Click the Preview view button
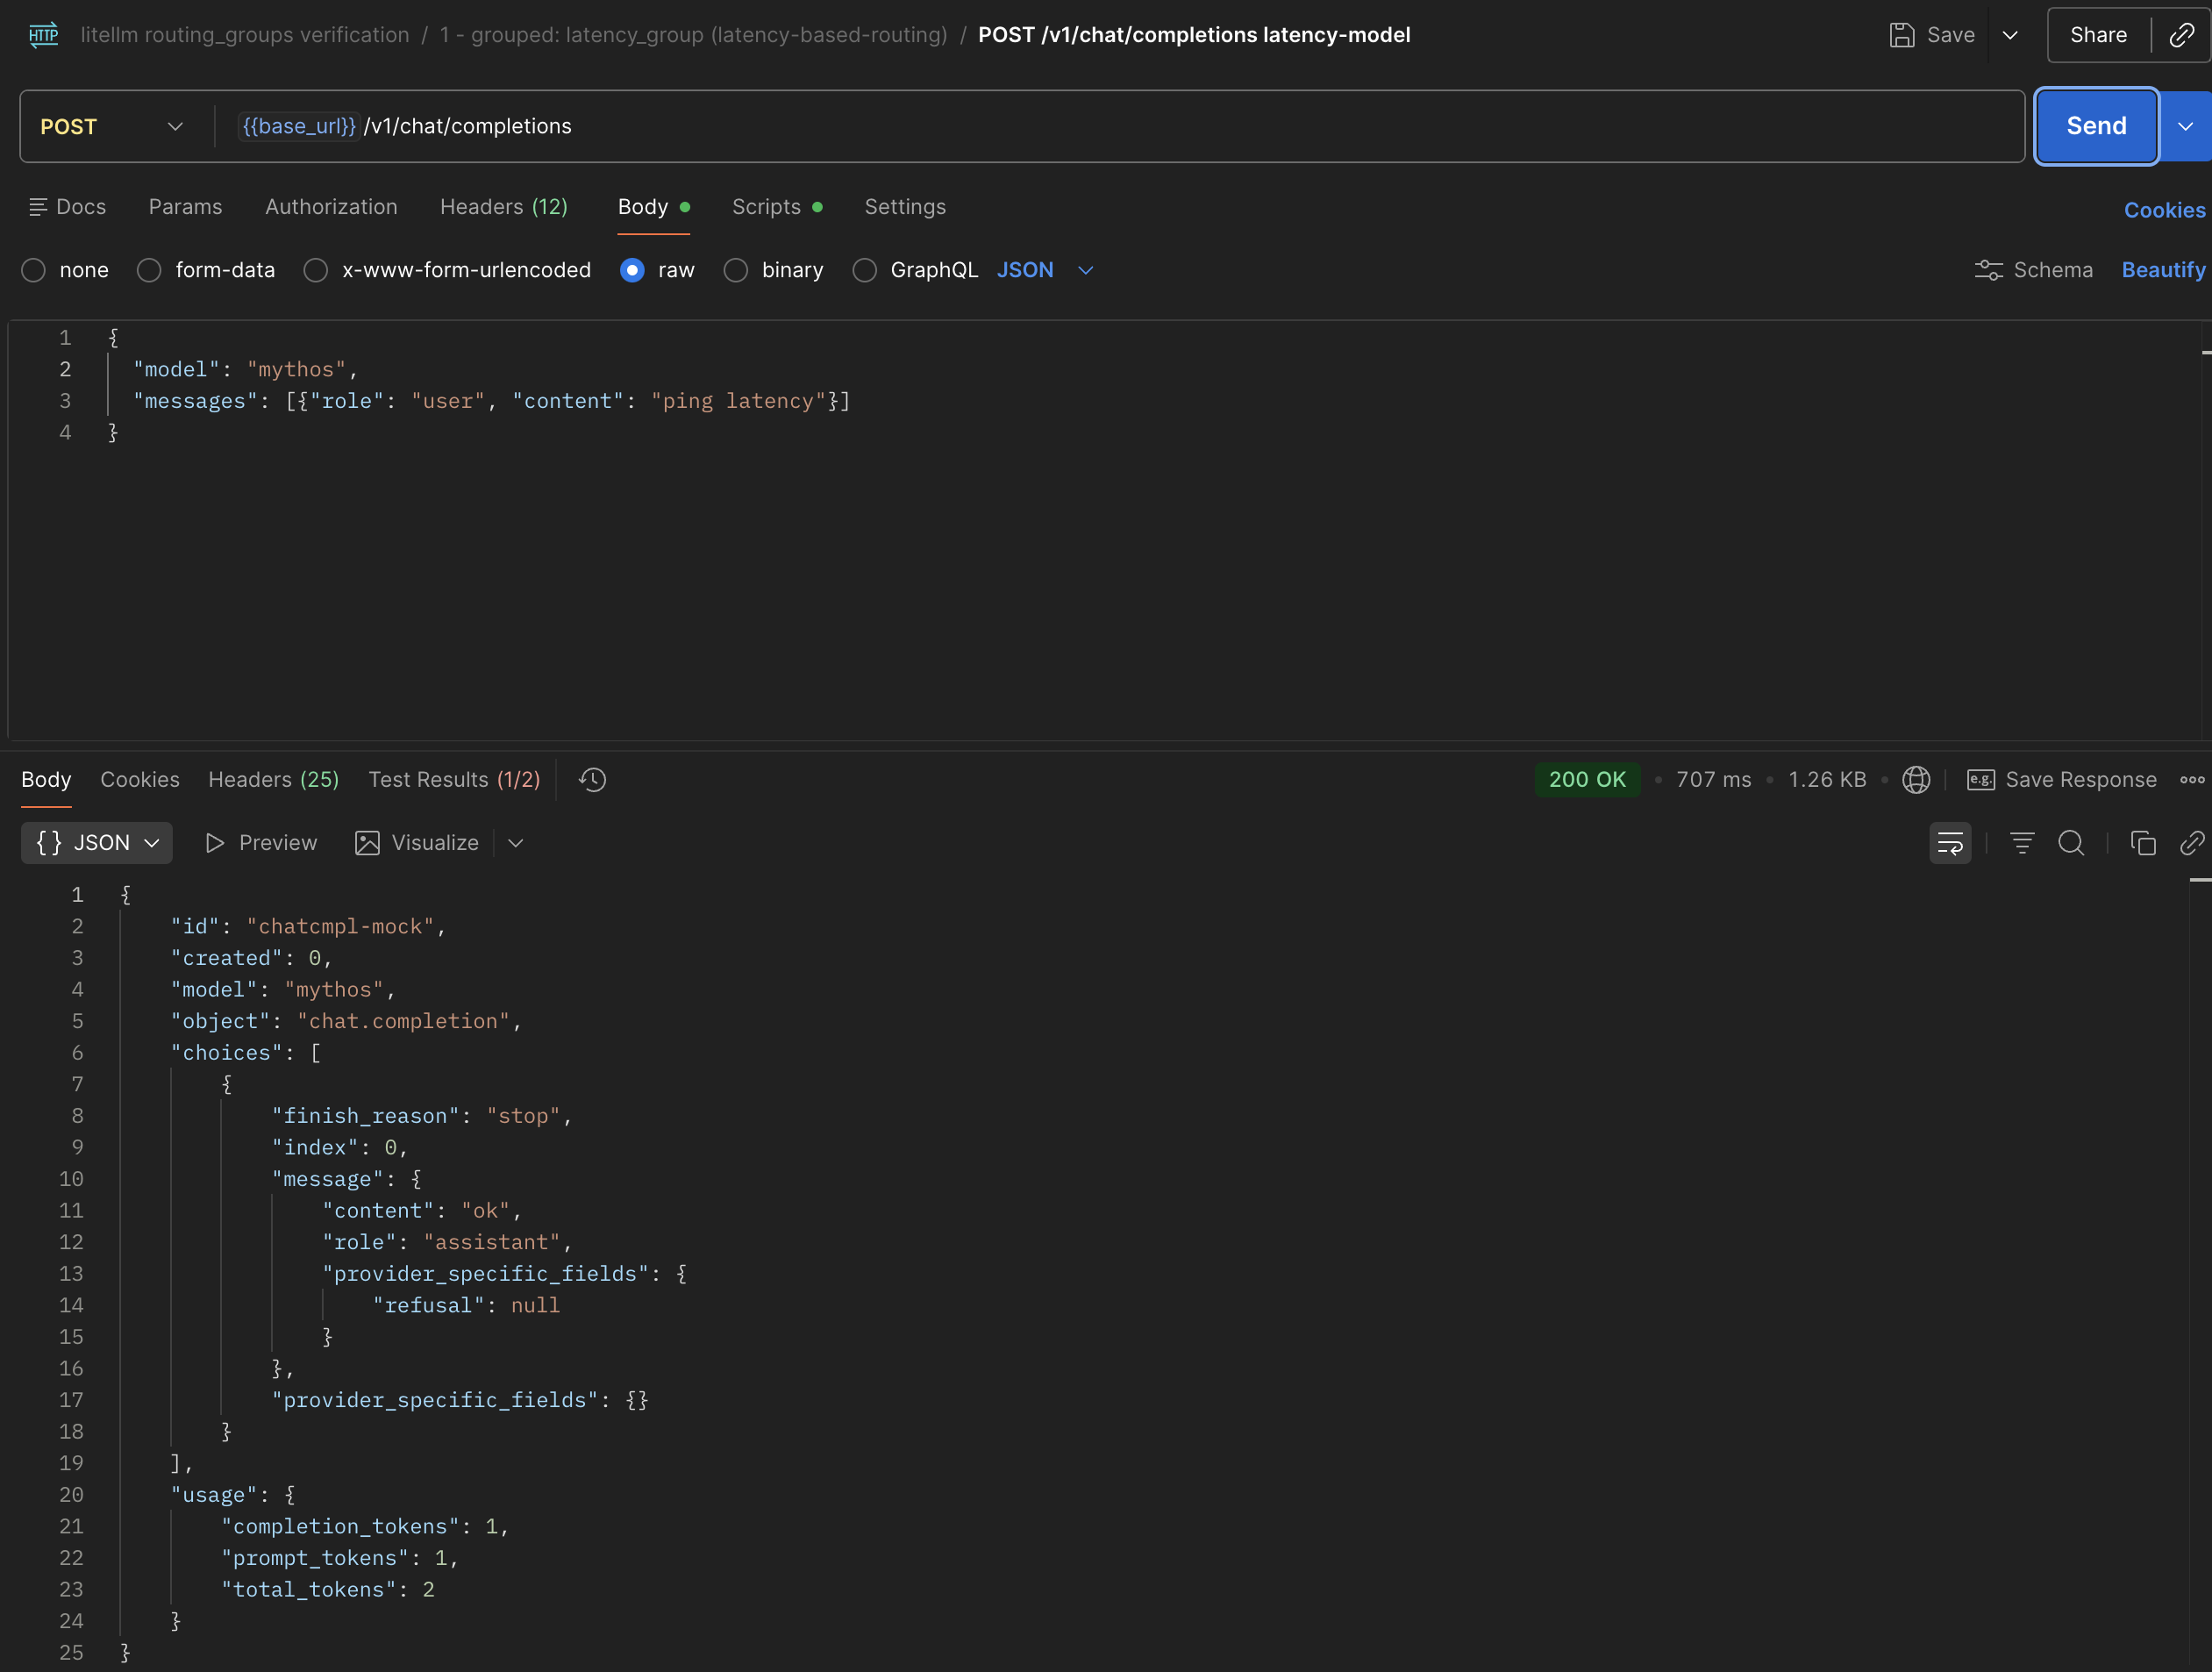Screen dimensions: 2212x1672 tap(261, 843)
